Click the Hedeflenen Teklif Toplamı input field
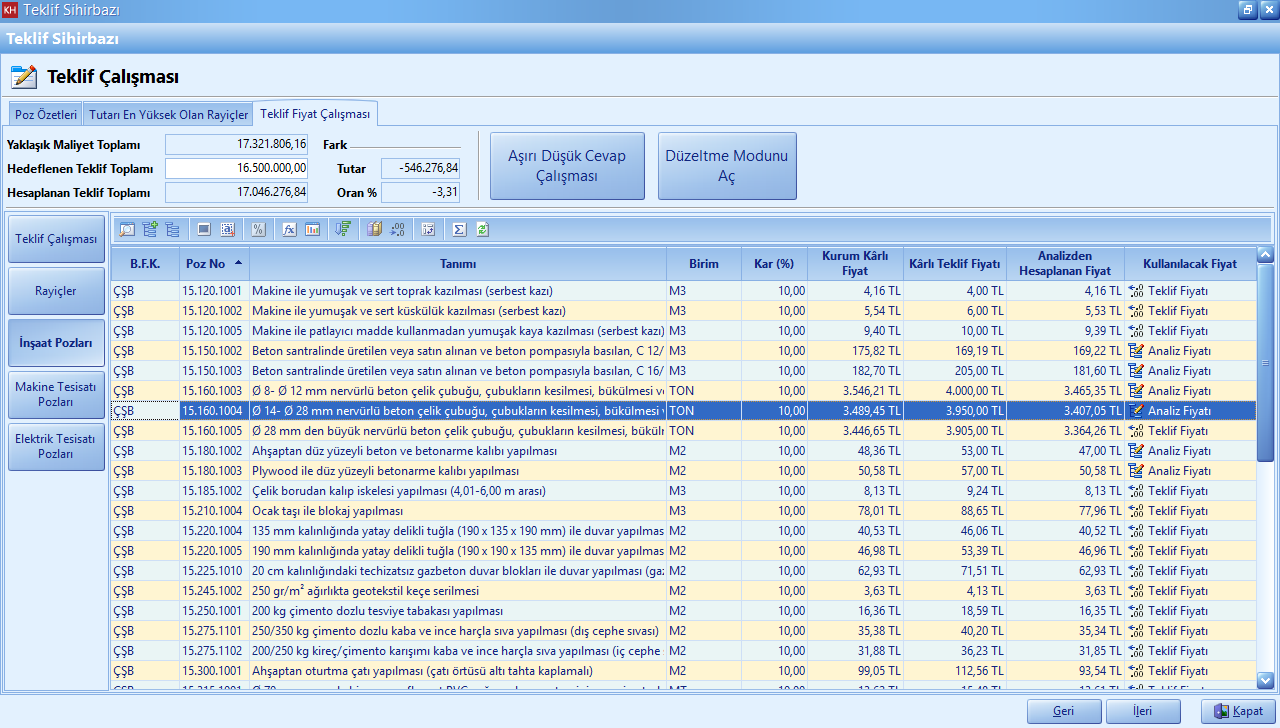The image size is (1280, 728). coord(236,168)
